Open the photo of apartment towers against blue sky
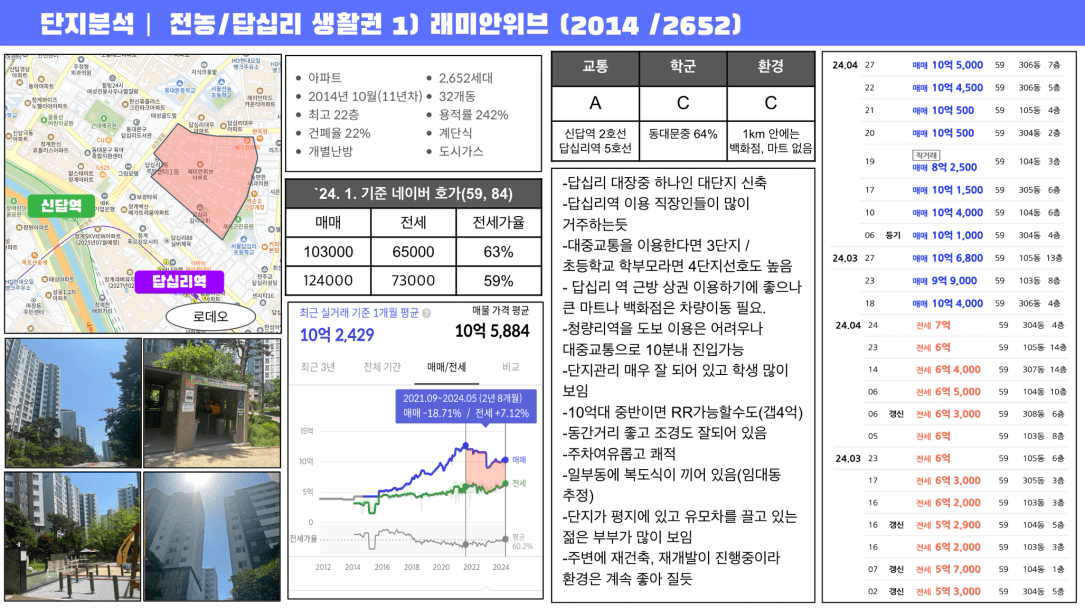 [x=73, y=403]
